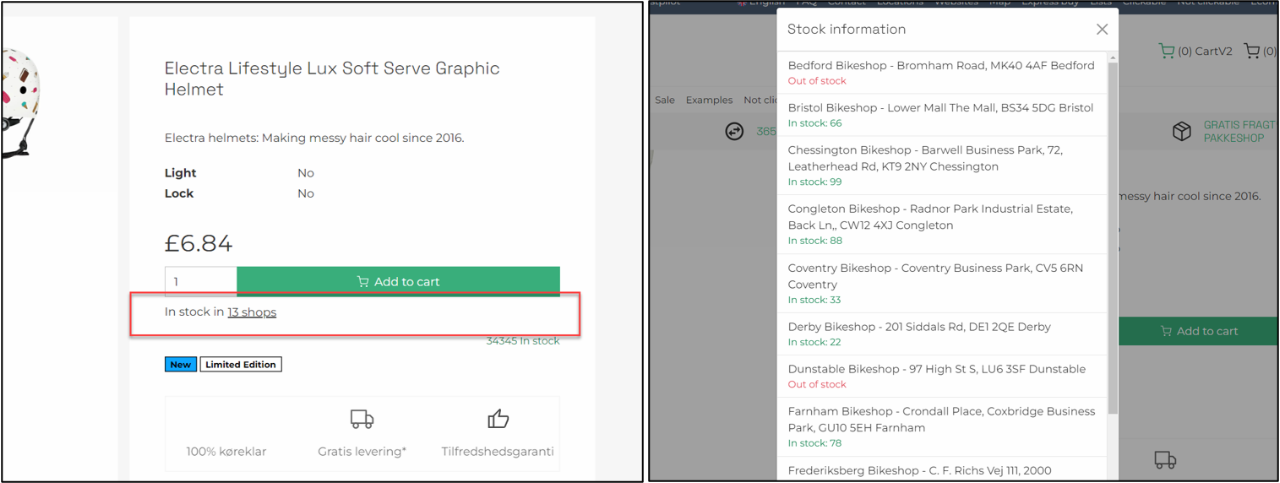
Task: Open the 13 shops stock link
Action: tap(251, 312)
